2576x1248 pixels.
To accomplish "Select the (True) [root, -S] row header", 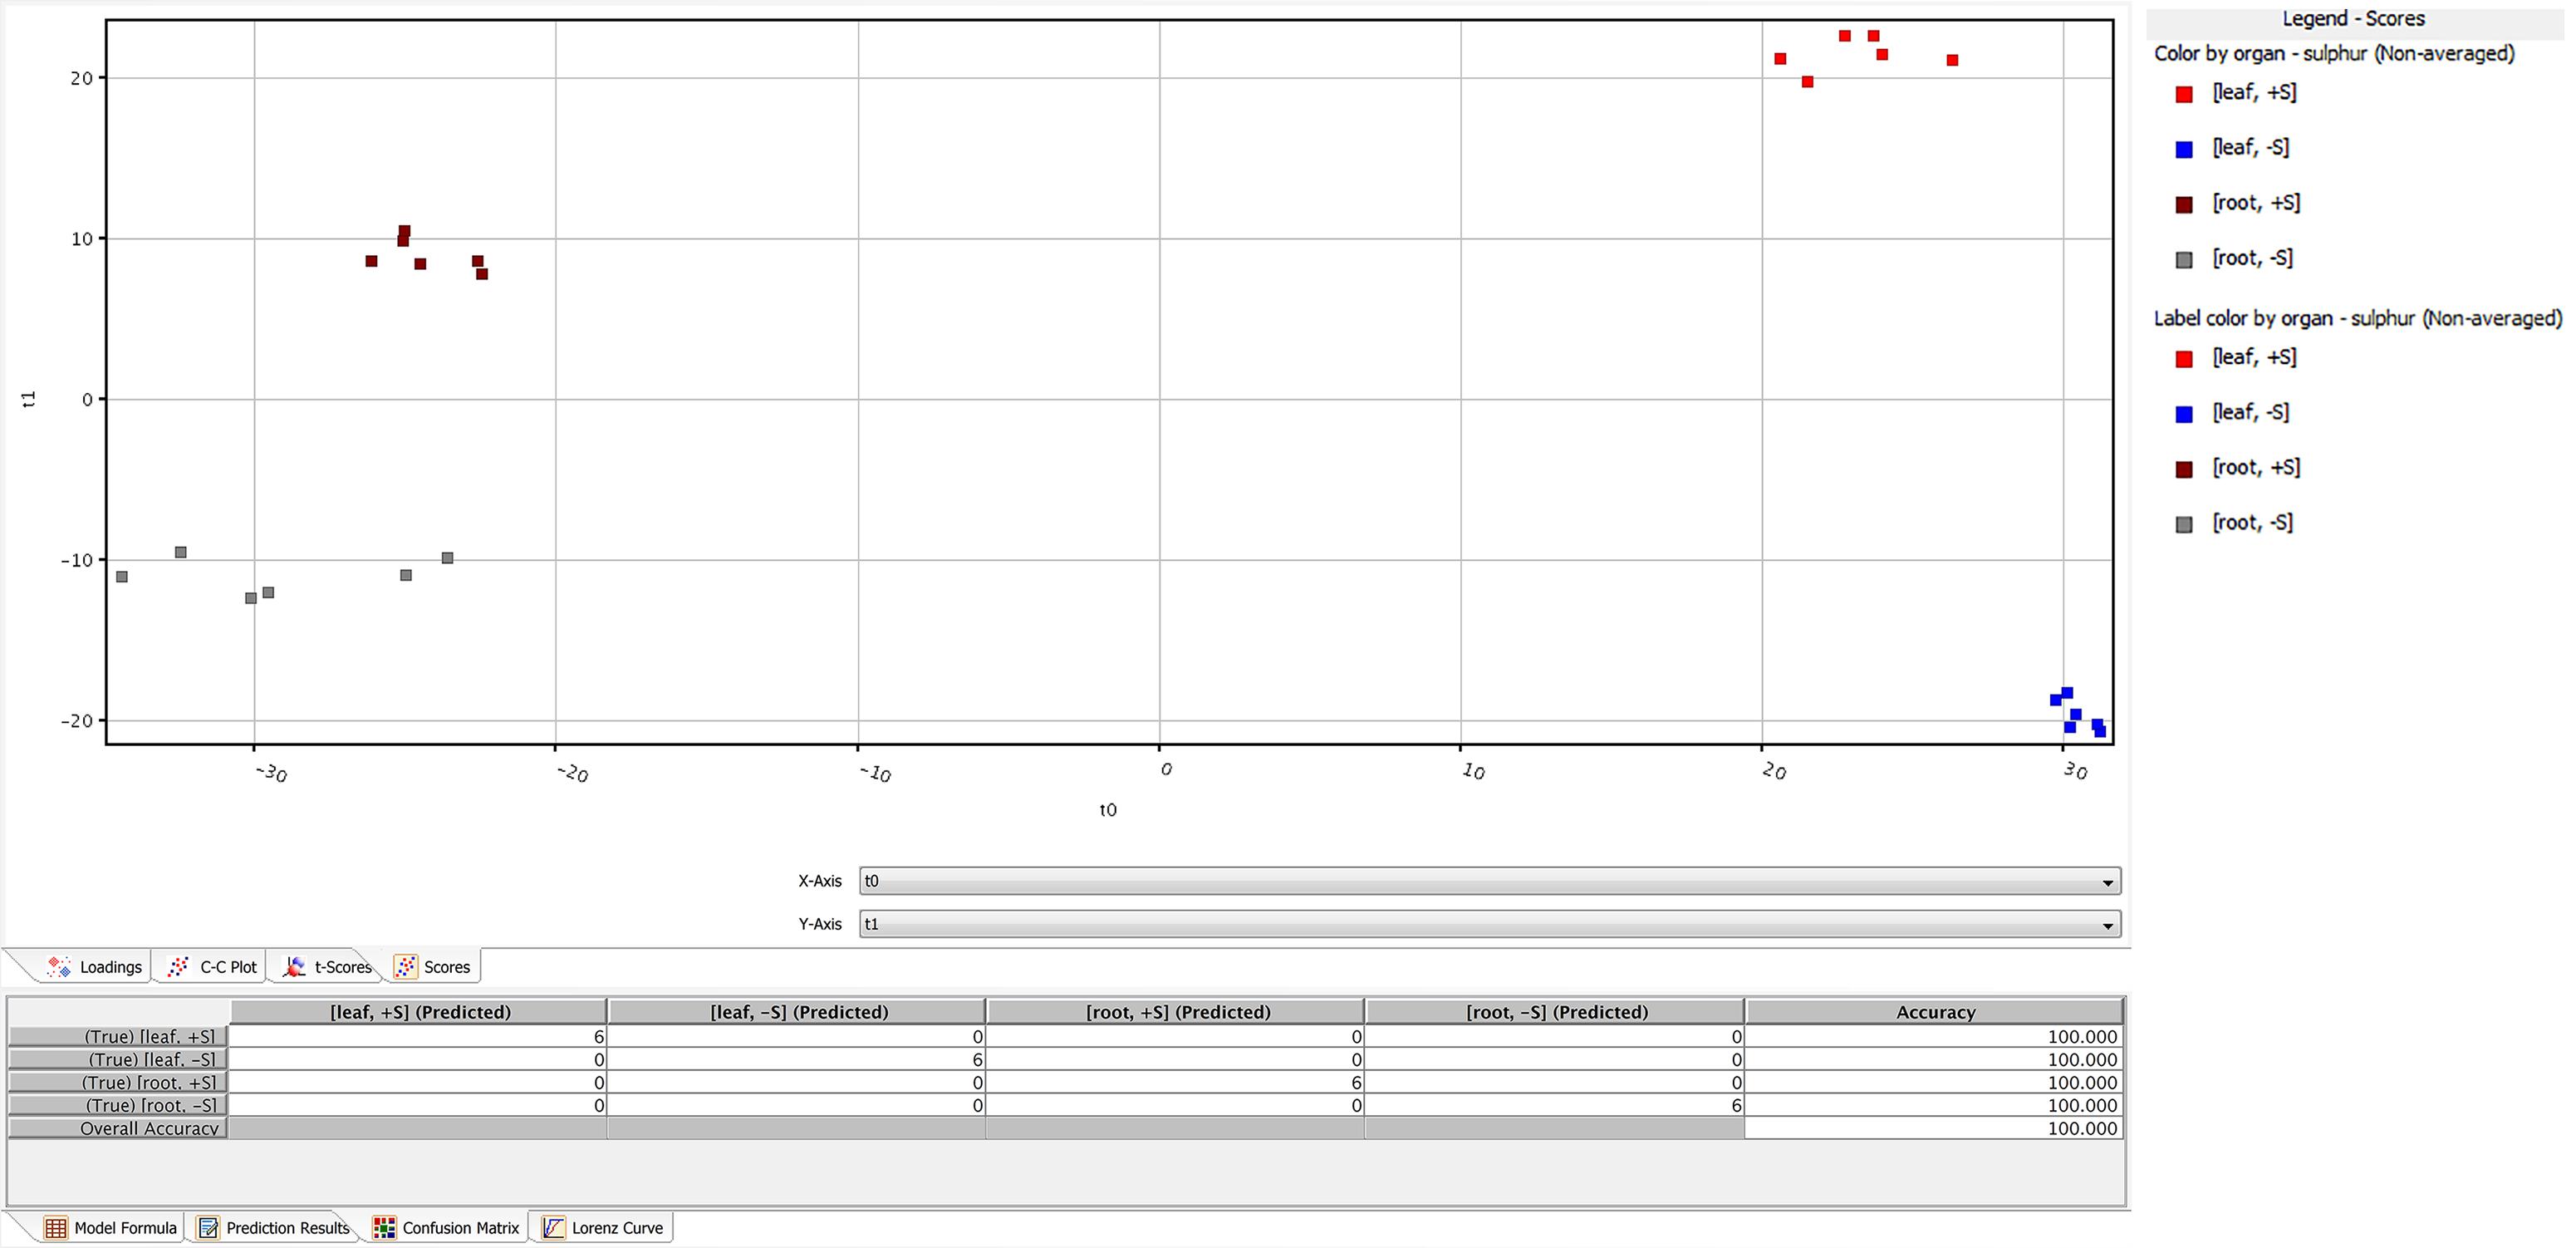I will click(118, 1105).
